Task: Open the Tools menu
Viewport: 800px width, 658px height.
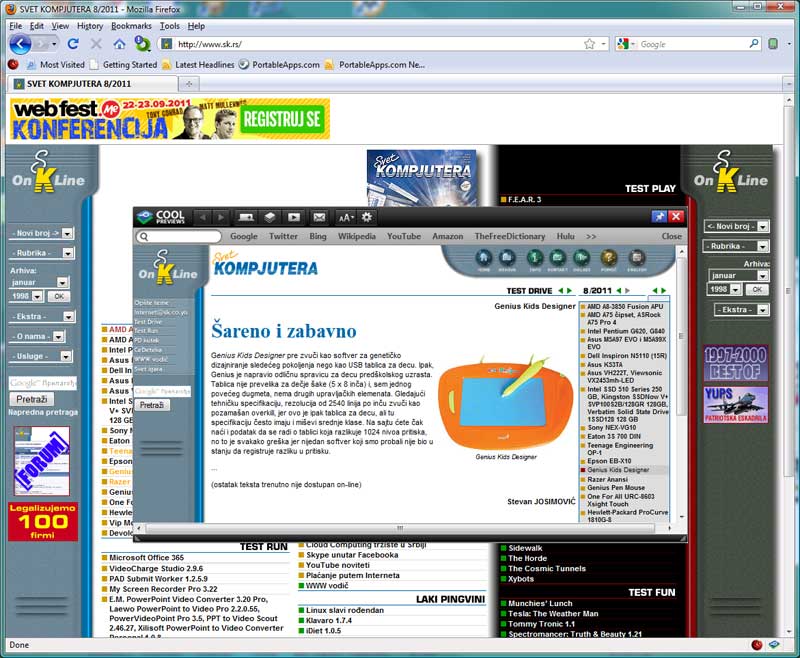Action: tap(169, 26)
